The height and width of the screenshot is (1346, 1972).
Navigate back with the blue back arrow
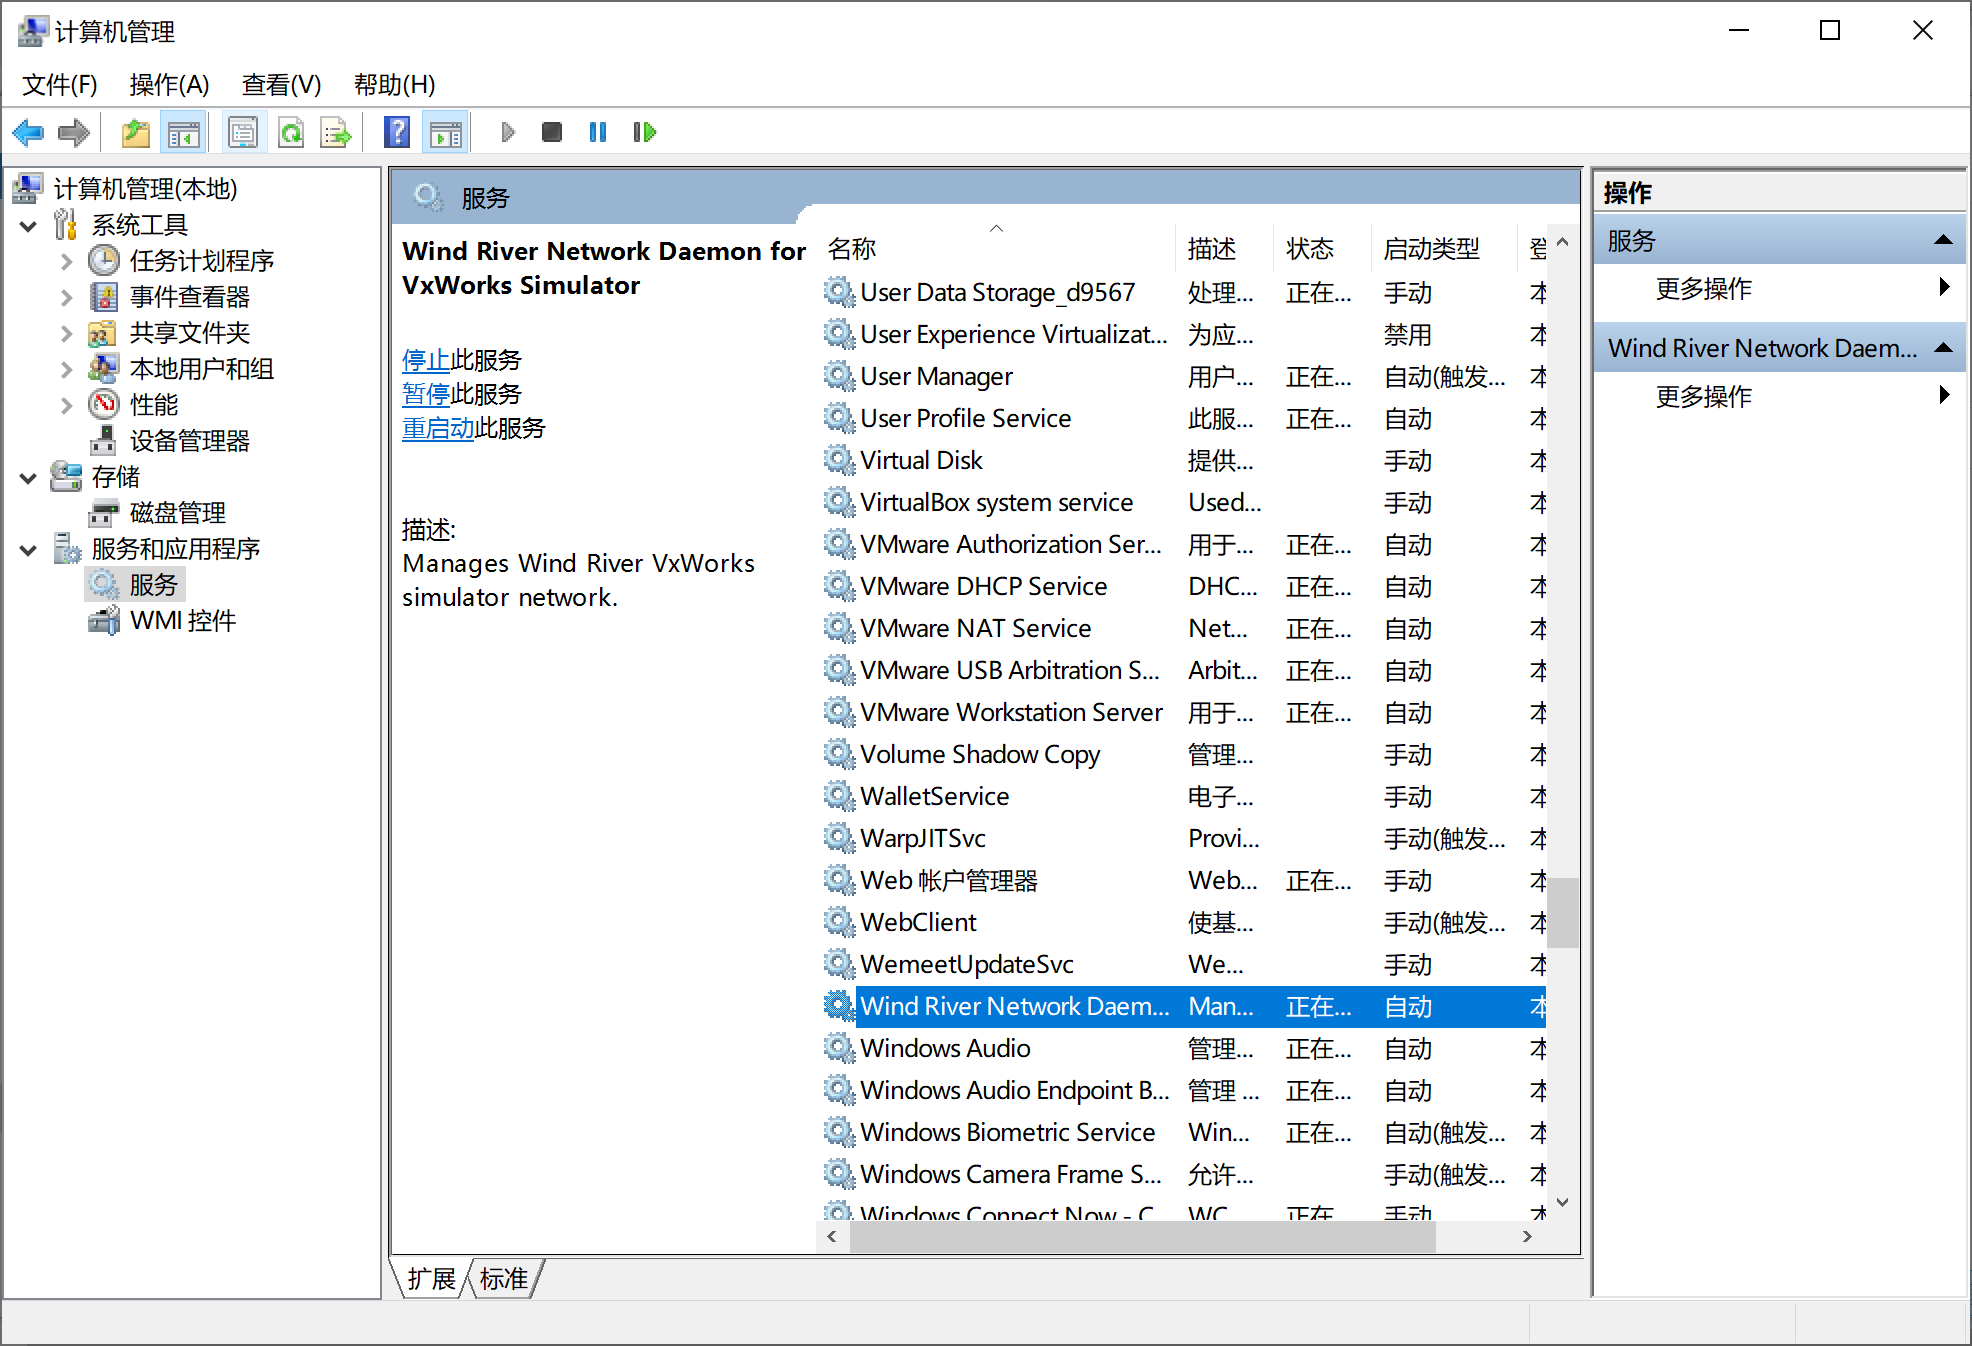tap(27, 131)
